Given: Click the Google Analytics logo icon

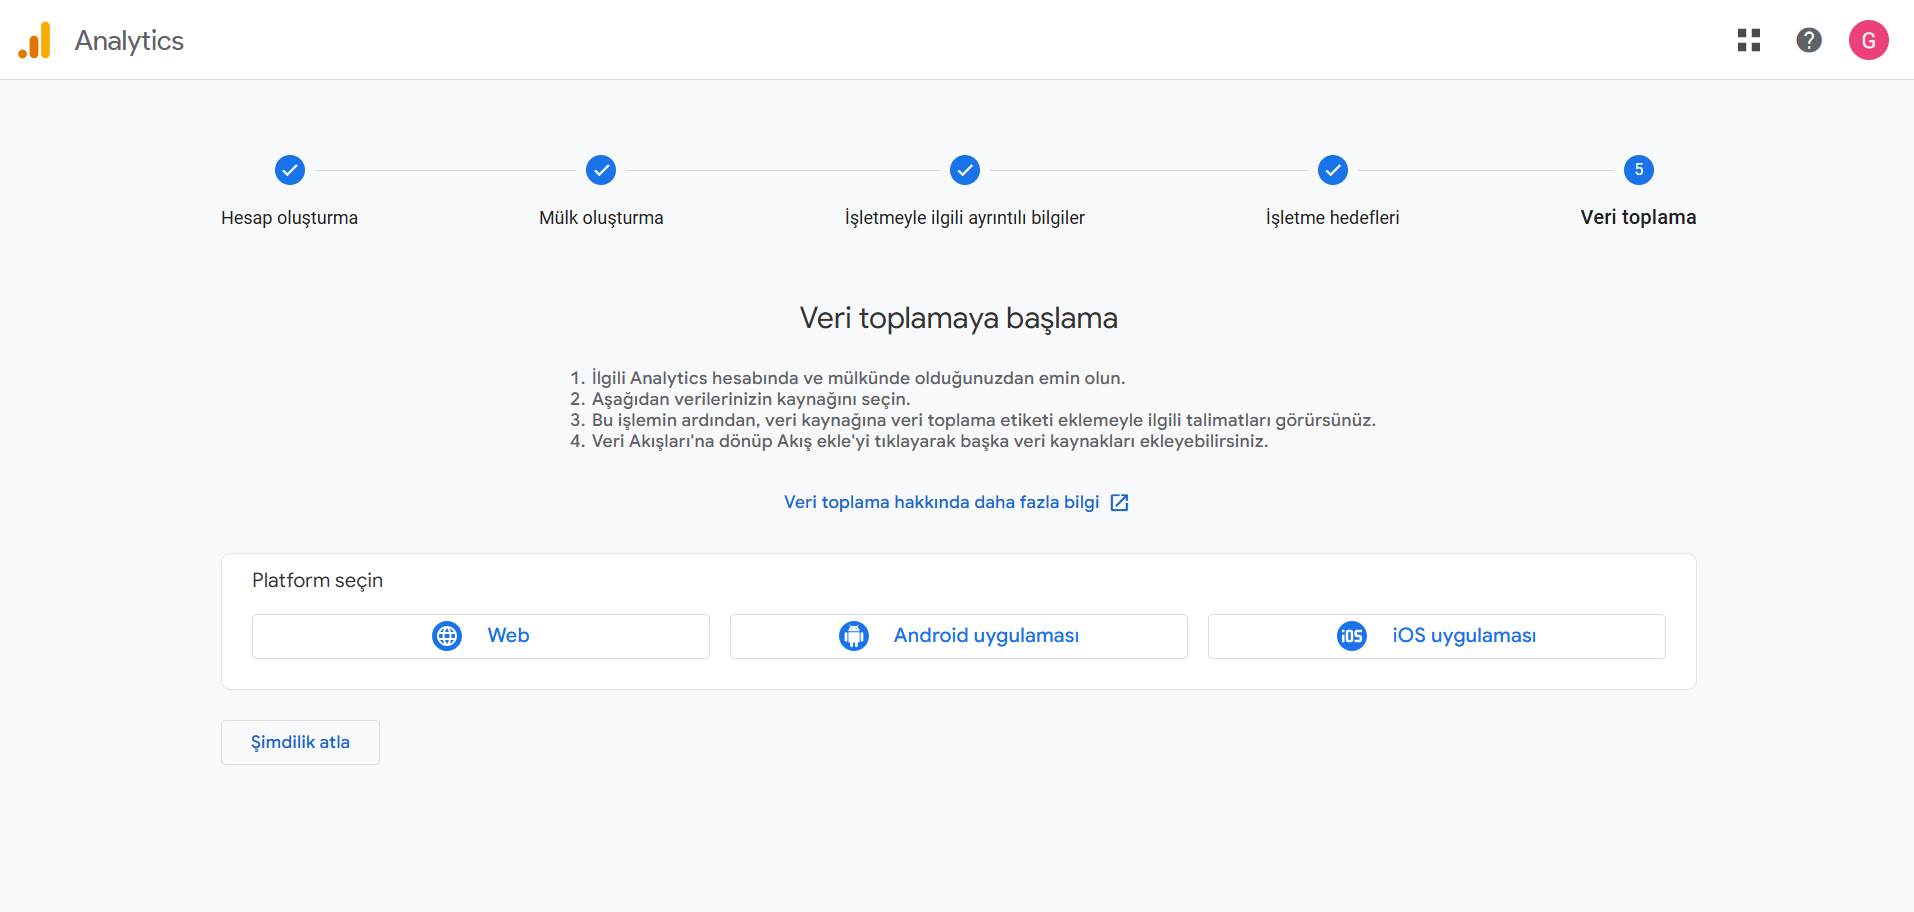Looking at the screenshot, I should pos(35,41).
